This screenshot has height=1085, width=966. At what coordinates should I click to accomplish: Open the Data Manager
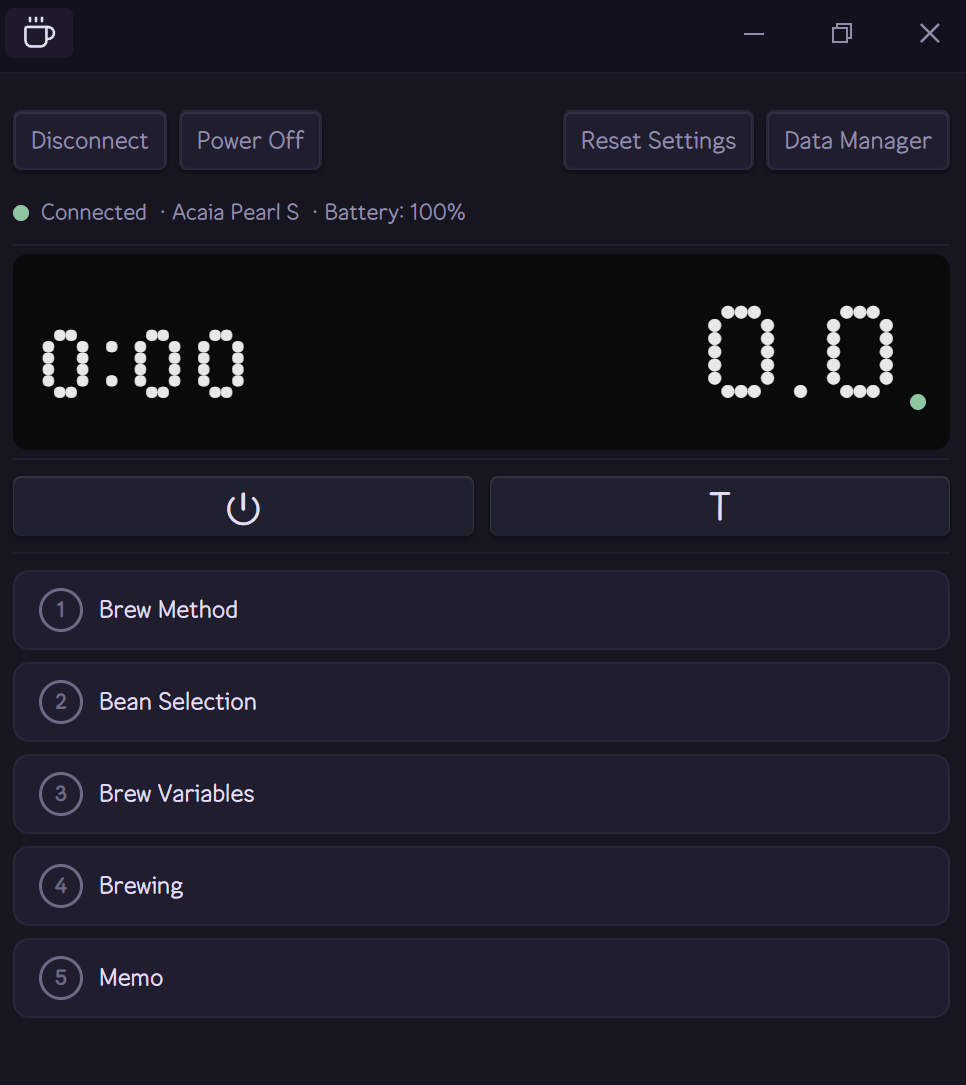(x=857, y=140)
